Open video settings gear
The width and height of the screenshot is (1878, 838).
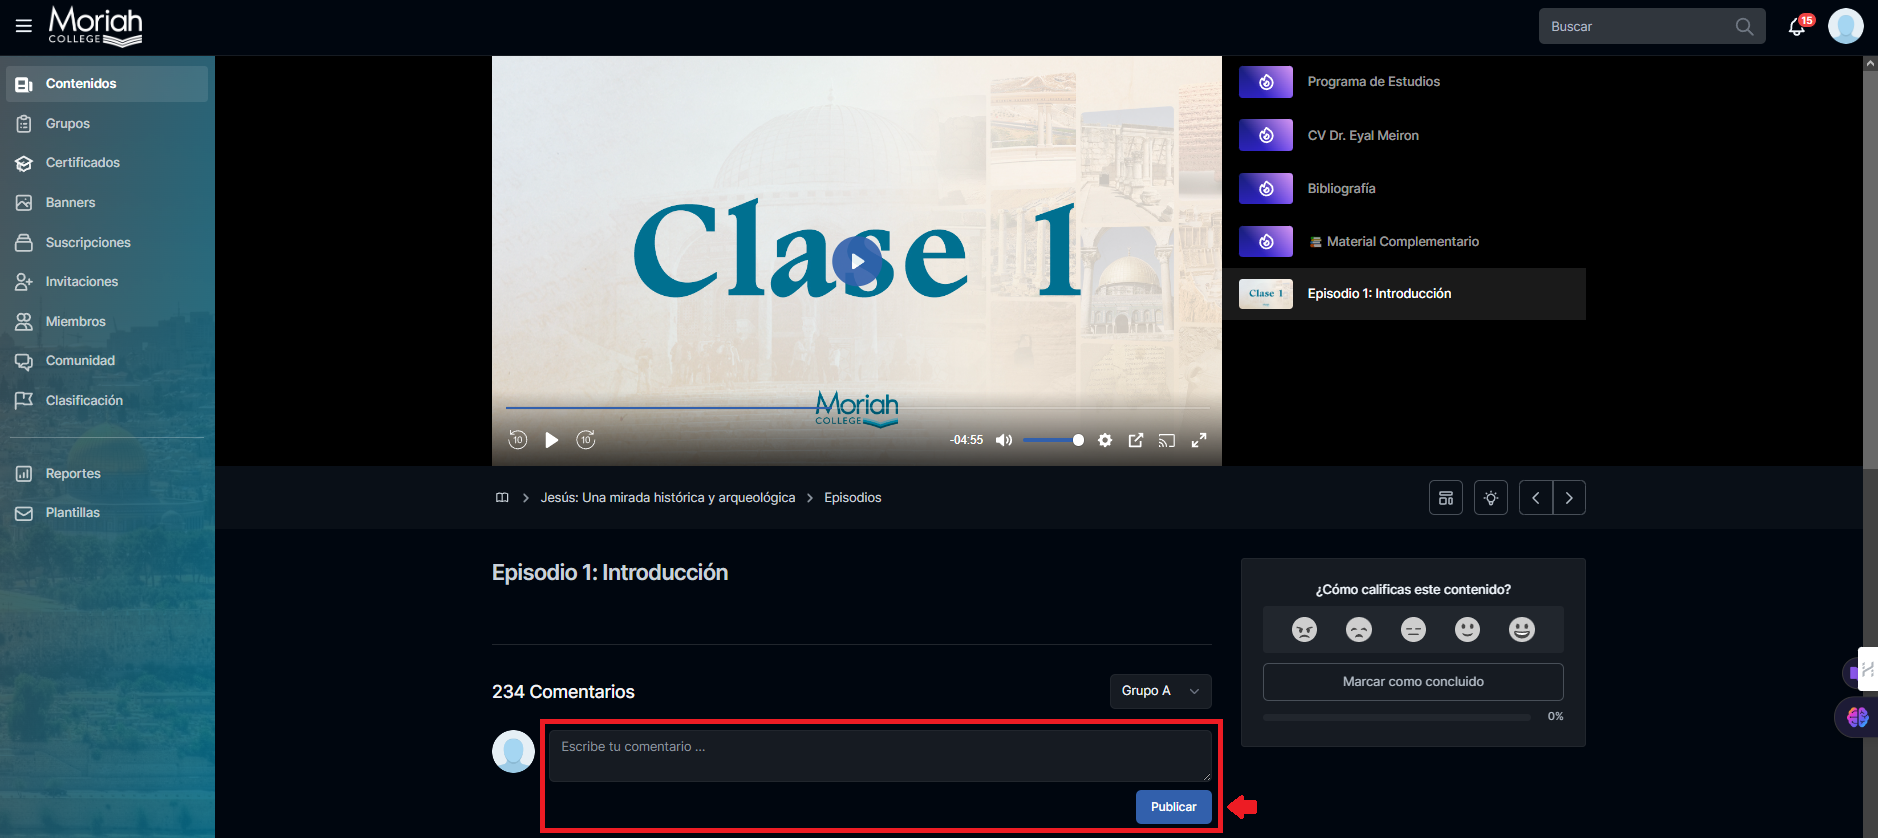(1105, 440)
